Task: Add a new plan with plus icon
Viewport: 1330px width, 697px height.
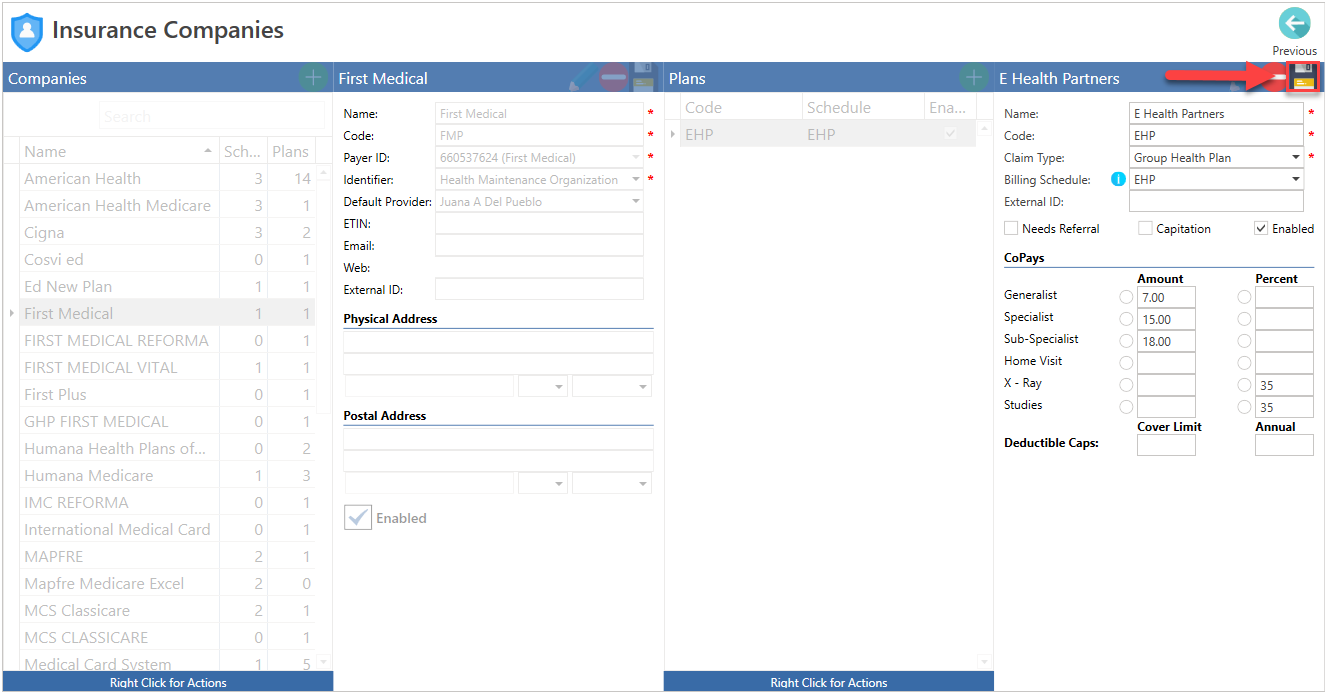Action: pyautogui.click(x=973, y=78)
